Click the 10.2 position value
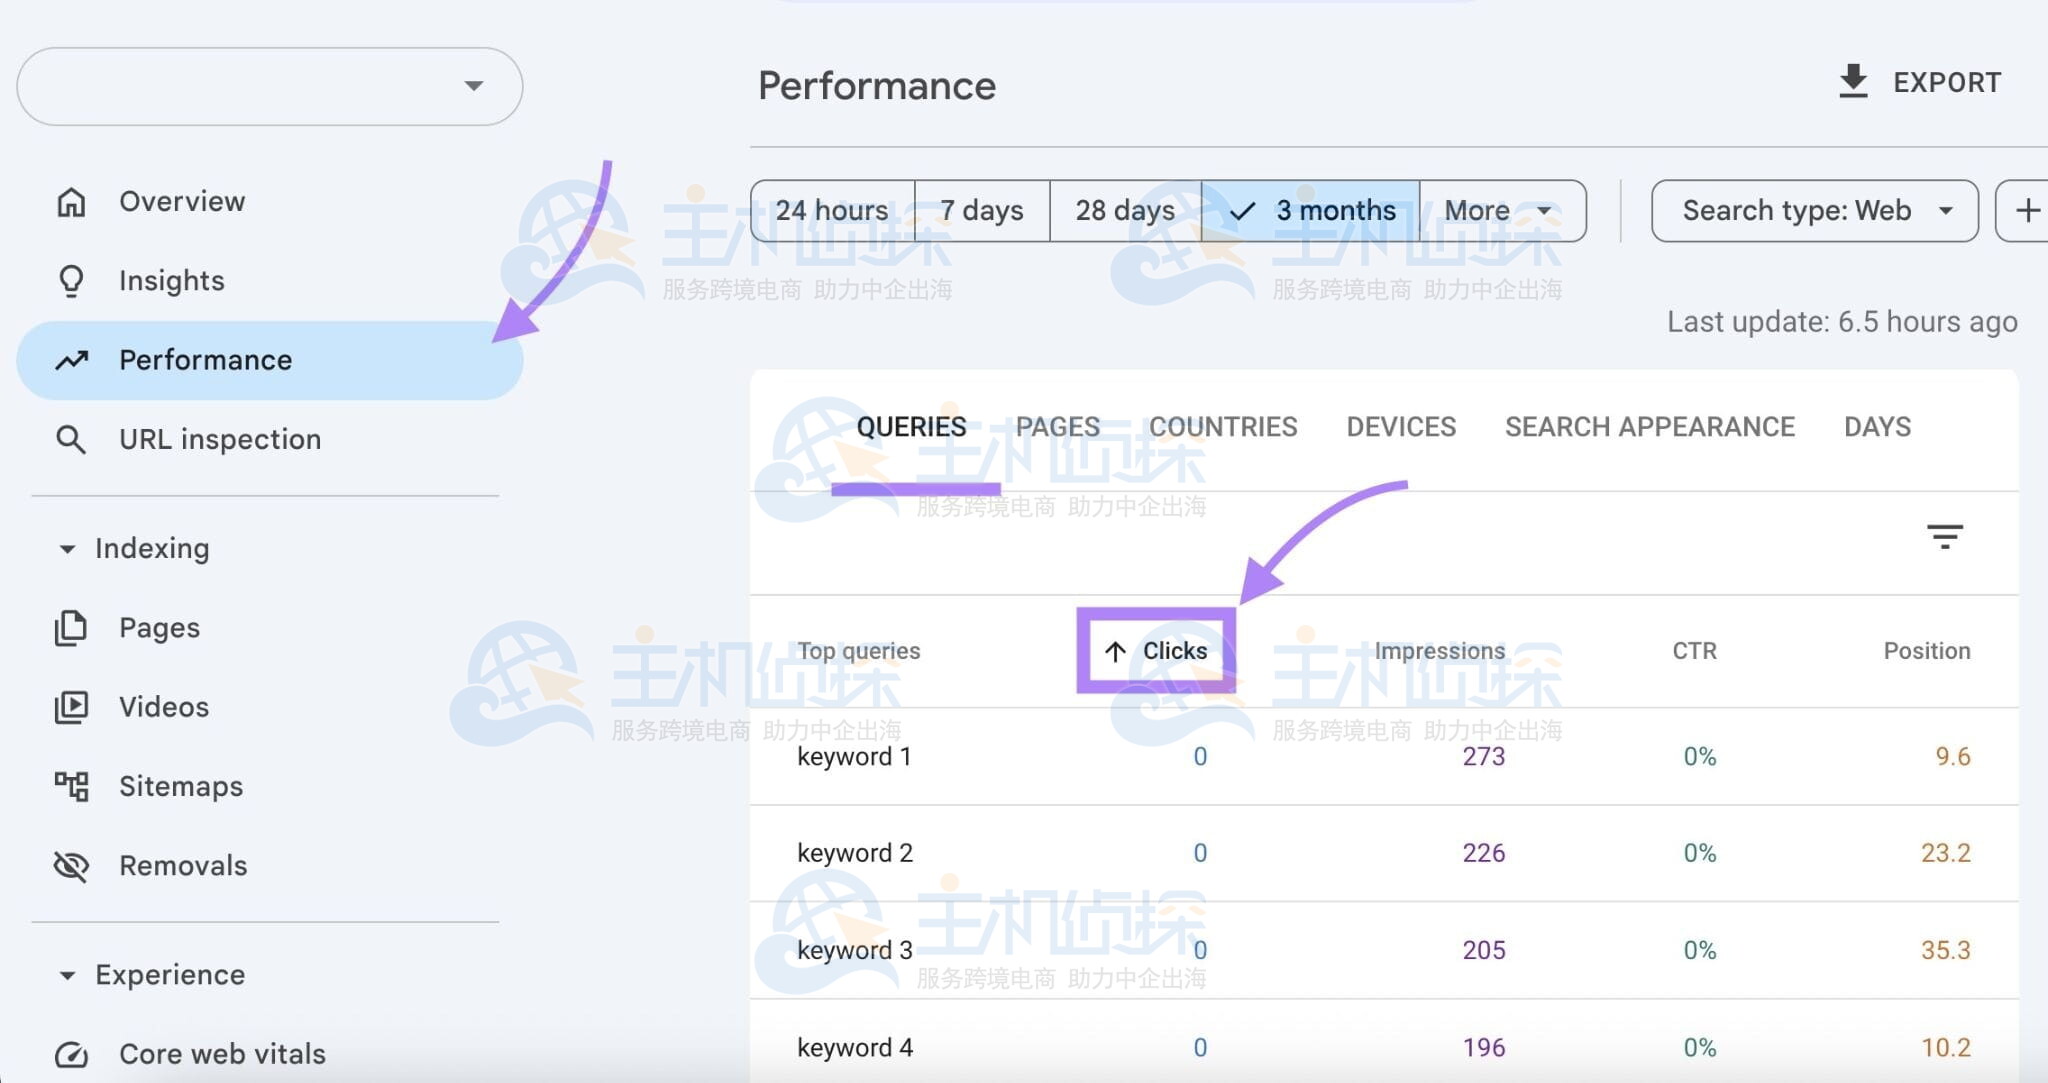2048x1083 pixels. tap(1946, 1048)
